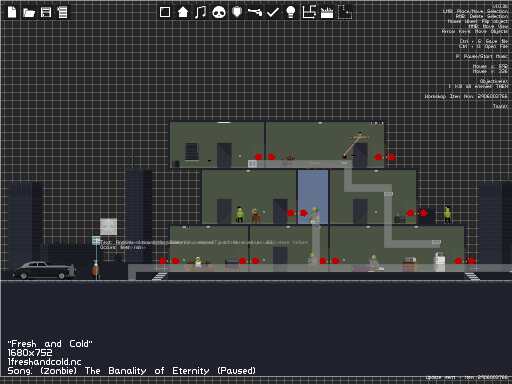The image size is (512, 384).
Task: Select the vent path routing tool
Action: click(309, 12)
